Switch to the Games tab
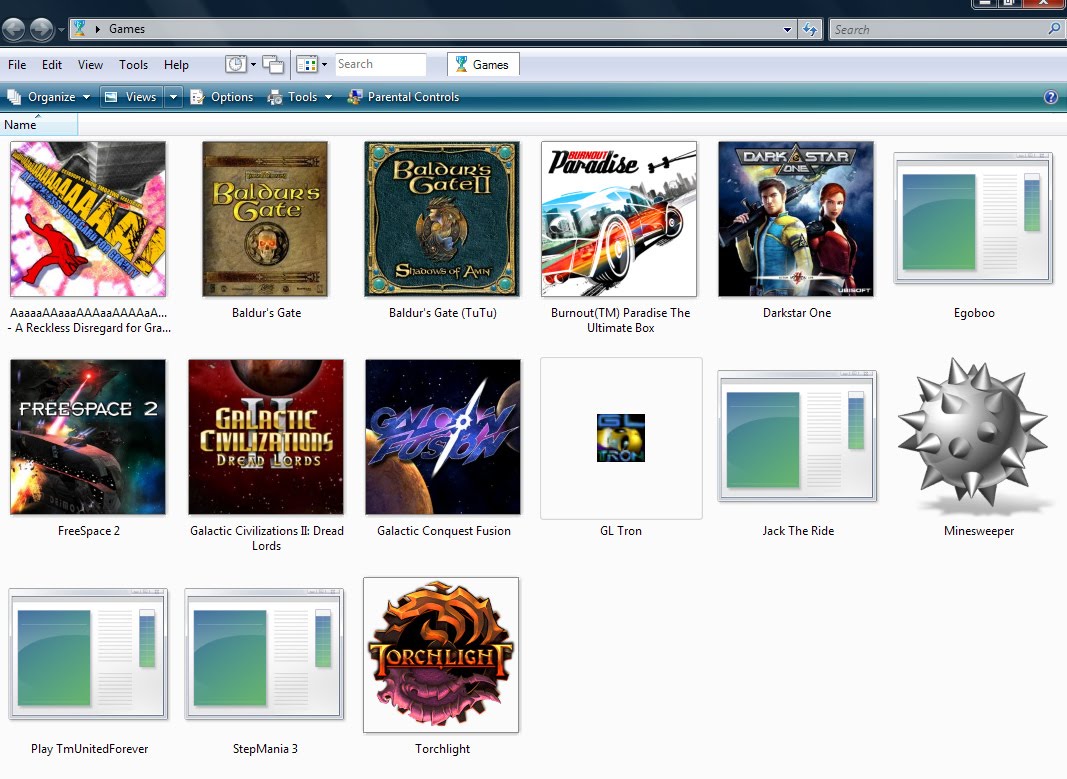The width and height of the screenshot is (1067, 779). coord(483,64)
